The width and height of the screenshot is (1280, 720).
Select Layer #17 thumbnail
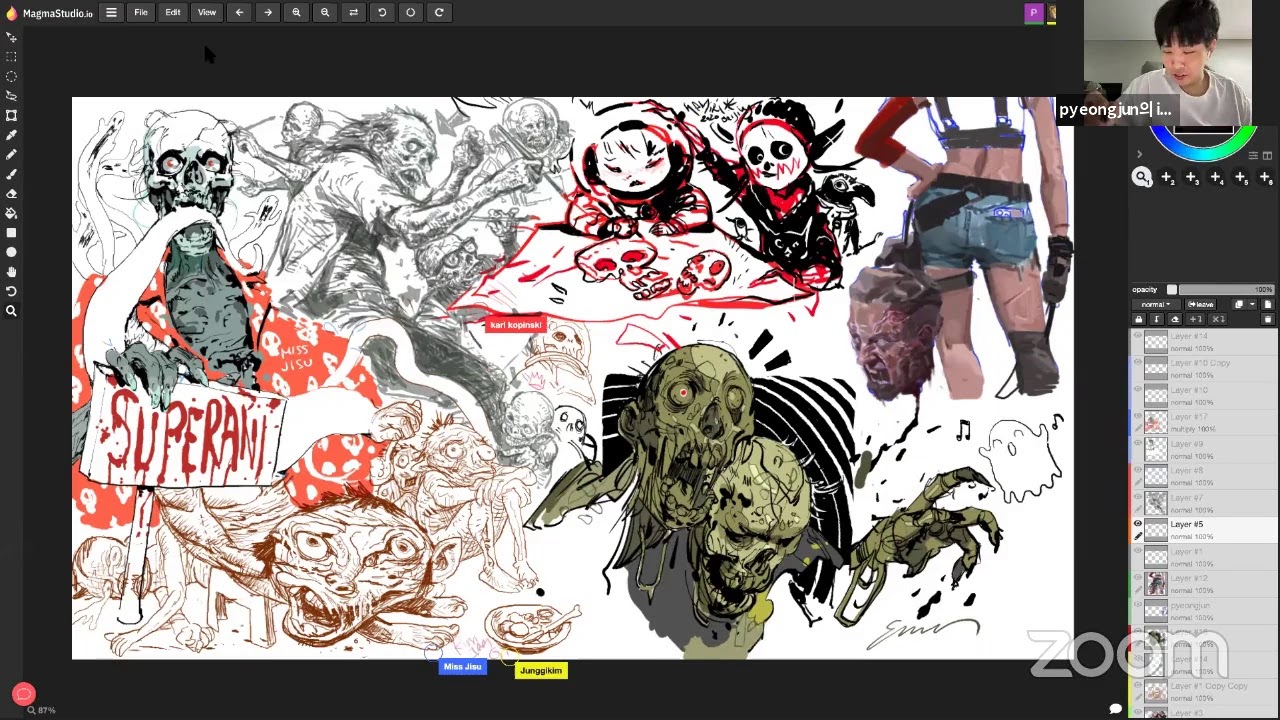coord(1156,422)
